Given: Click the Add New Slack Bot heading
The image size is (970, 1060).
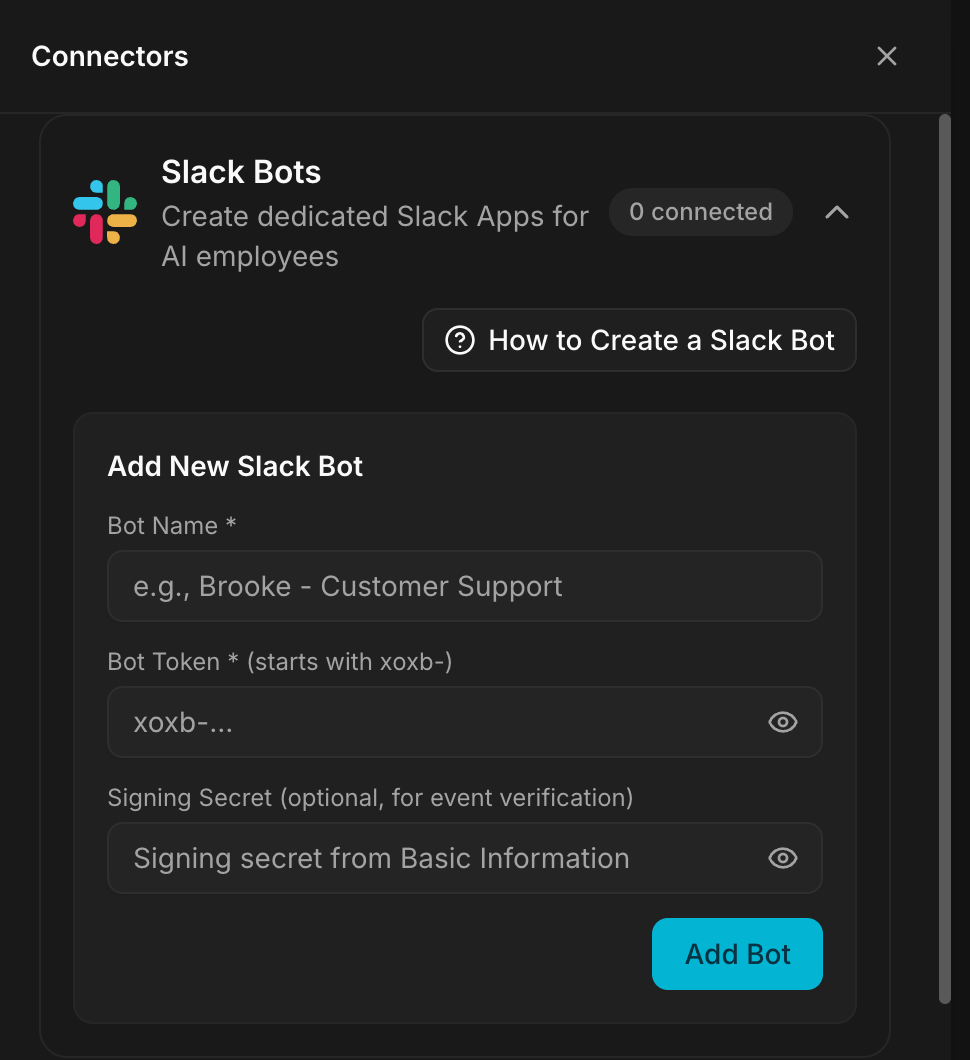Looking at the screenshot, I should tap(235, 466).
